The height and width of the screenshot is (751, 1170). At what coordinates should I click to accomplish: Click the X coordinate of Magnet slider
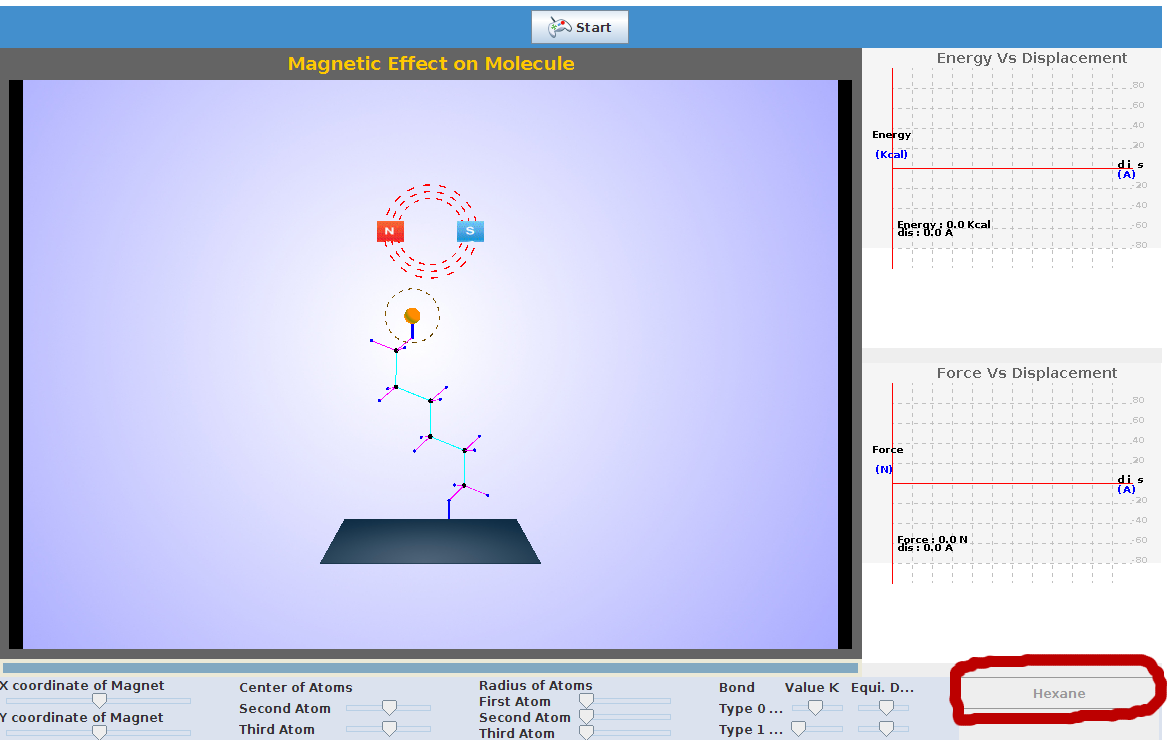(98, 701)
